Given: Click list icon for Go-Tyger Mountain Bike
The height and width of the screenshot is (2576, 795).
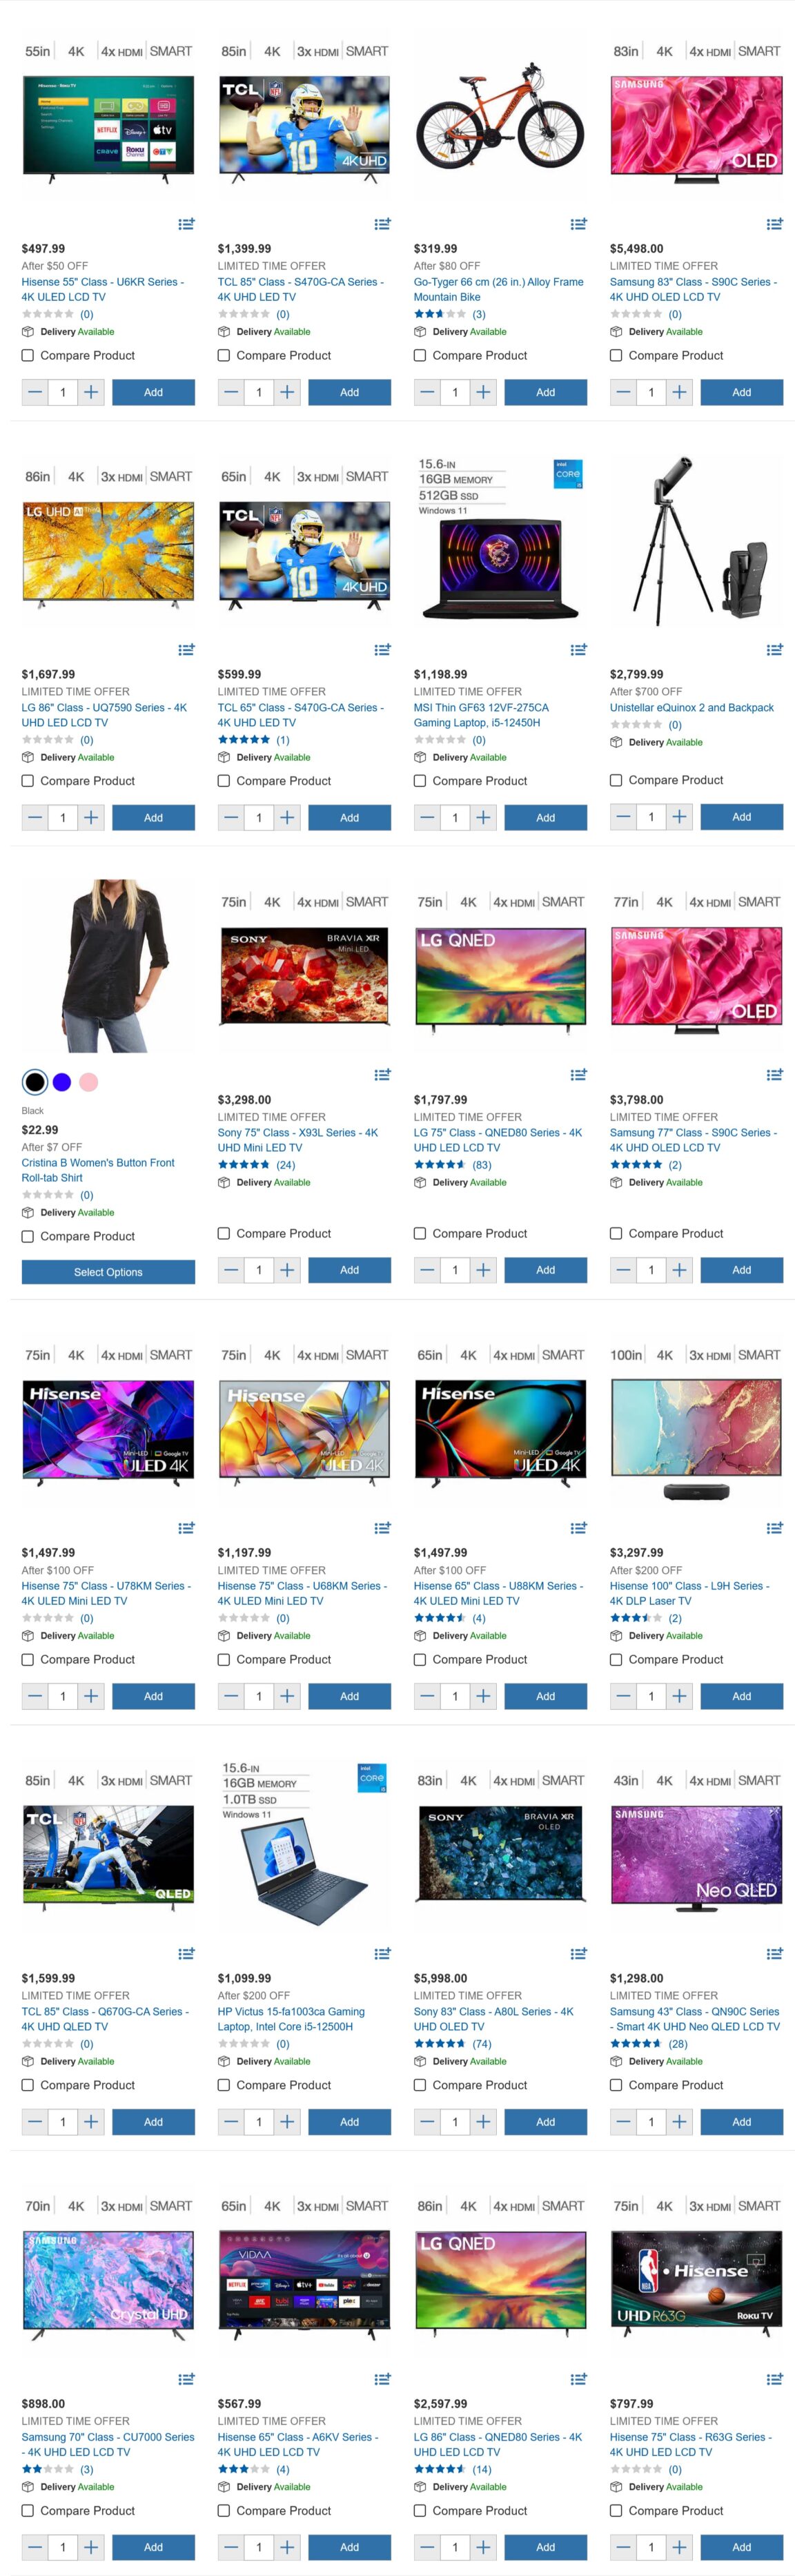Looking at the screenshot, I should pos(578,224).
